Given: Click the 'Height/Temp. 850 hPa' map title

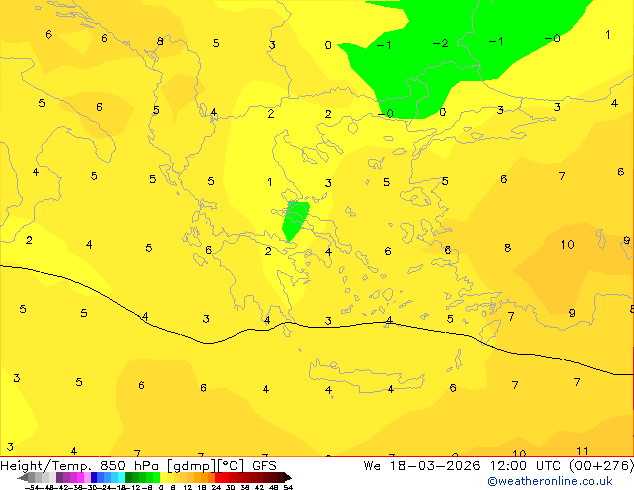Looking at the screenshot, I should [x=80, y=466].
